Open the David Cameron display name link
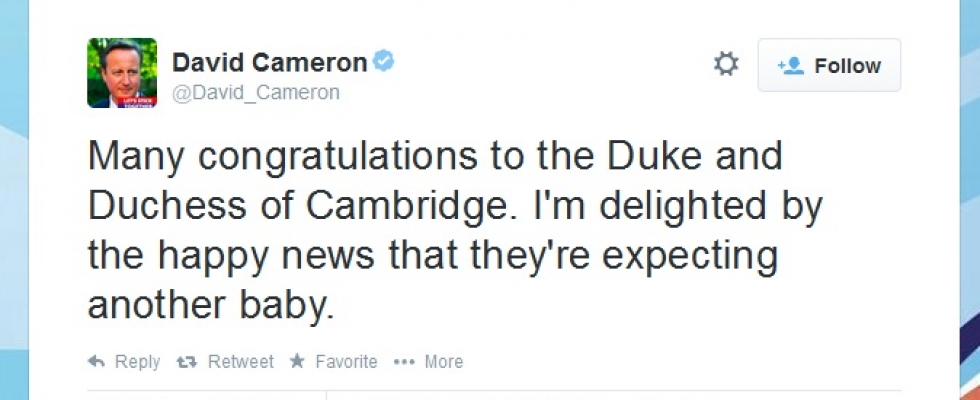 tap(269, 63)
